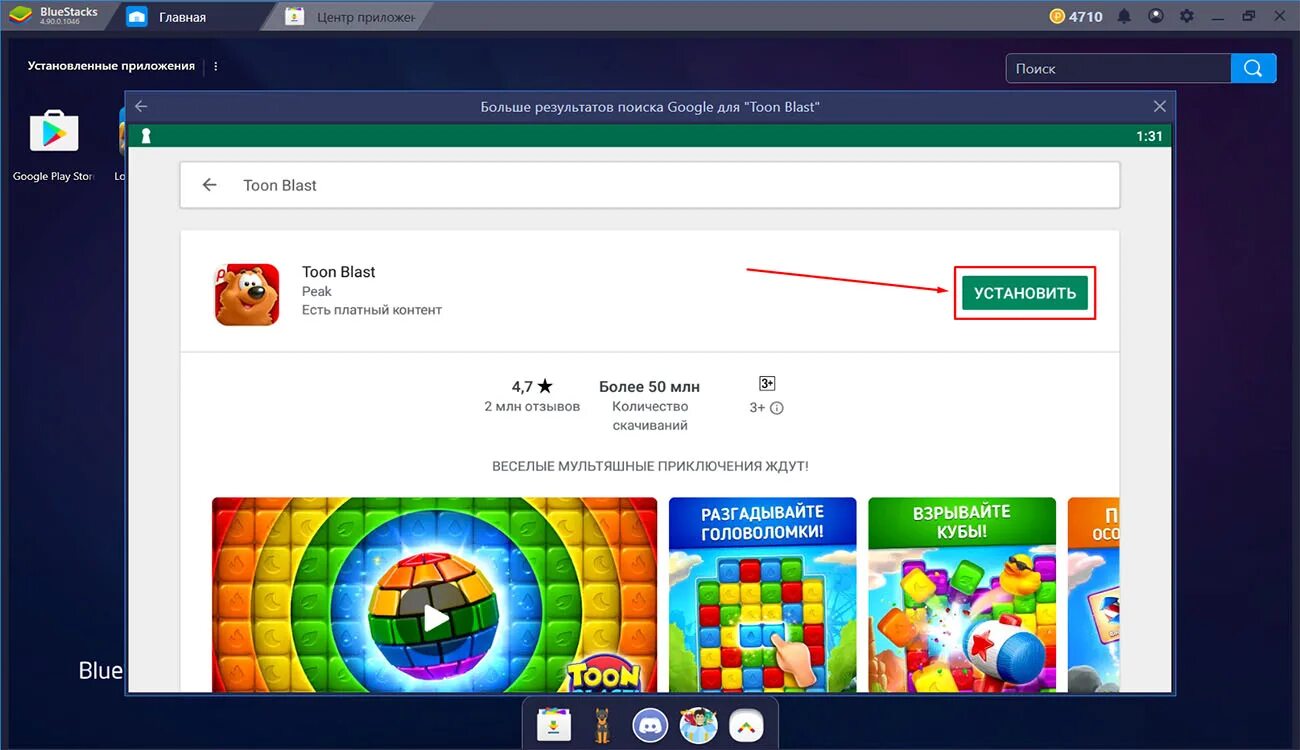1300x750 pixels.
Task: Open the Toon Blast bear app icon
Action: pos(247,294)
